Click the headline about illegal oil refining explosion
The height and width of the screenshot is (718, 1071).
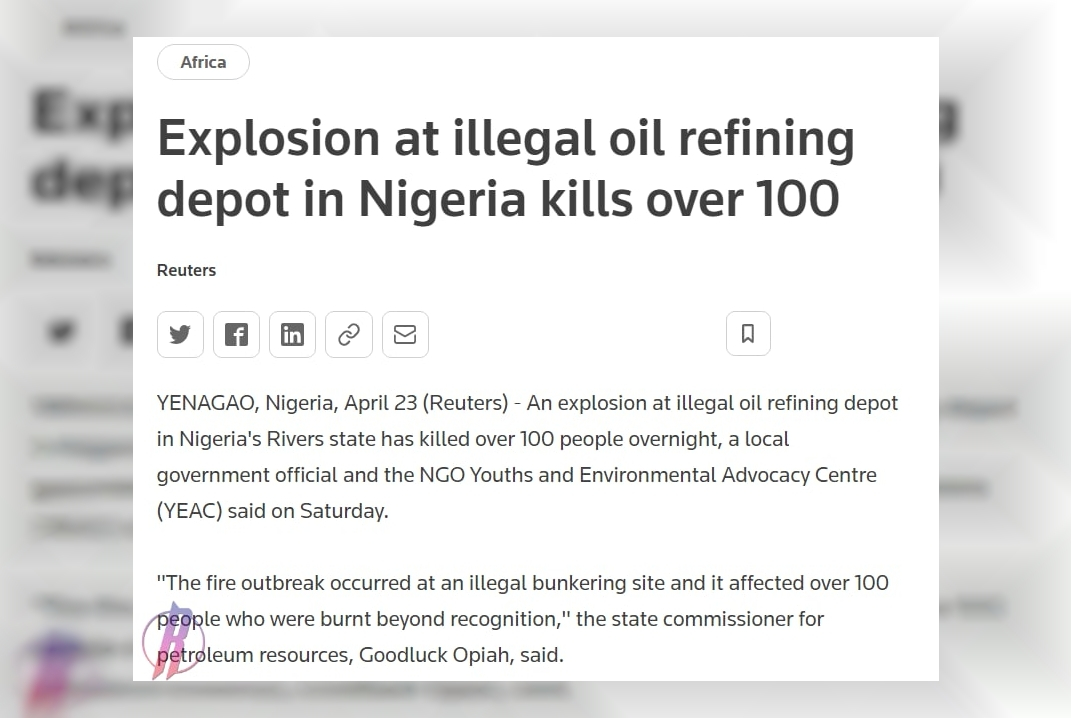coord(505,168)
